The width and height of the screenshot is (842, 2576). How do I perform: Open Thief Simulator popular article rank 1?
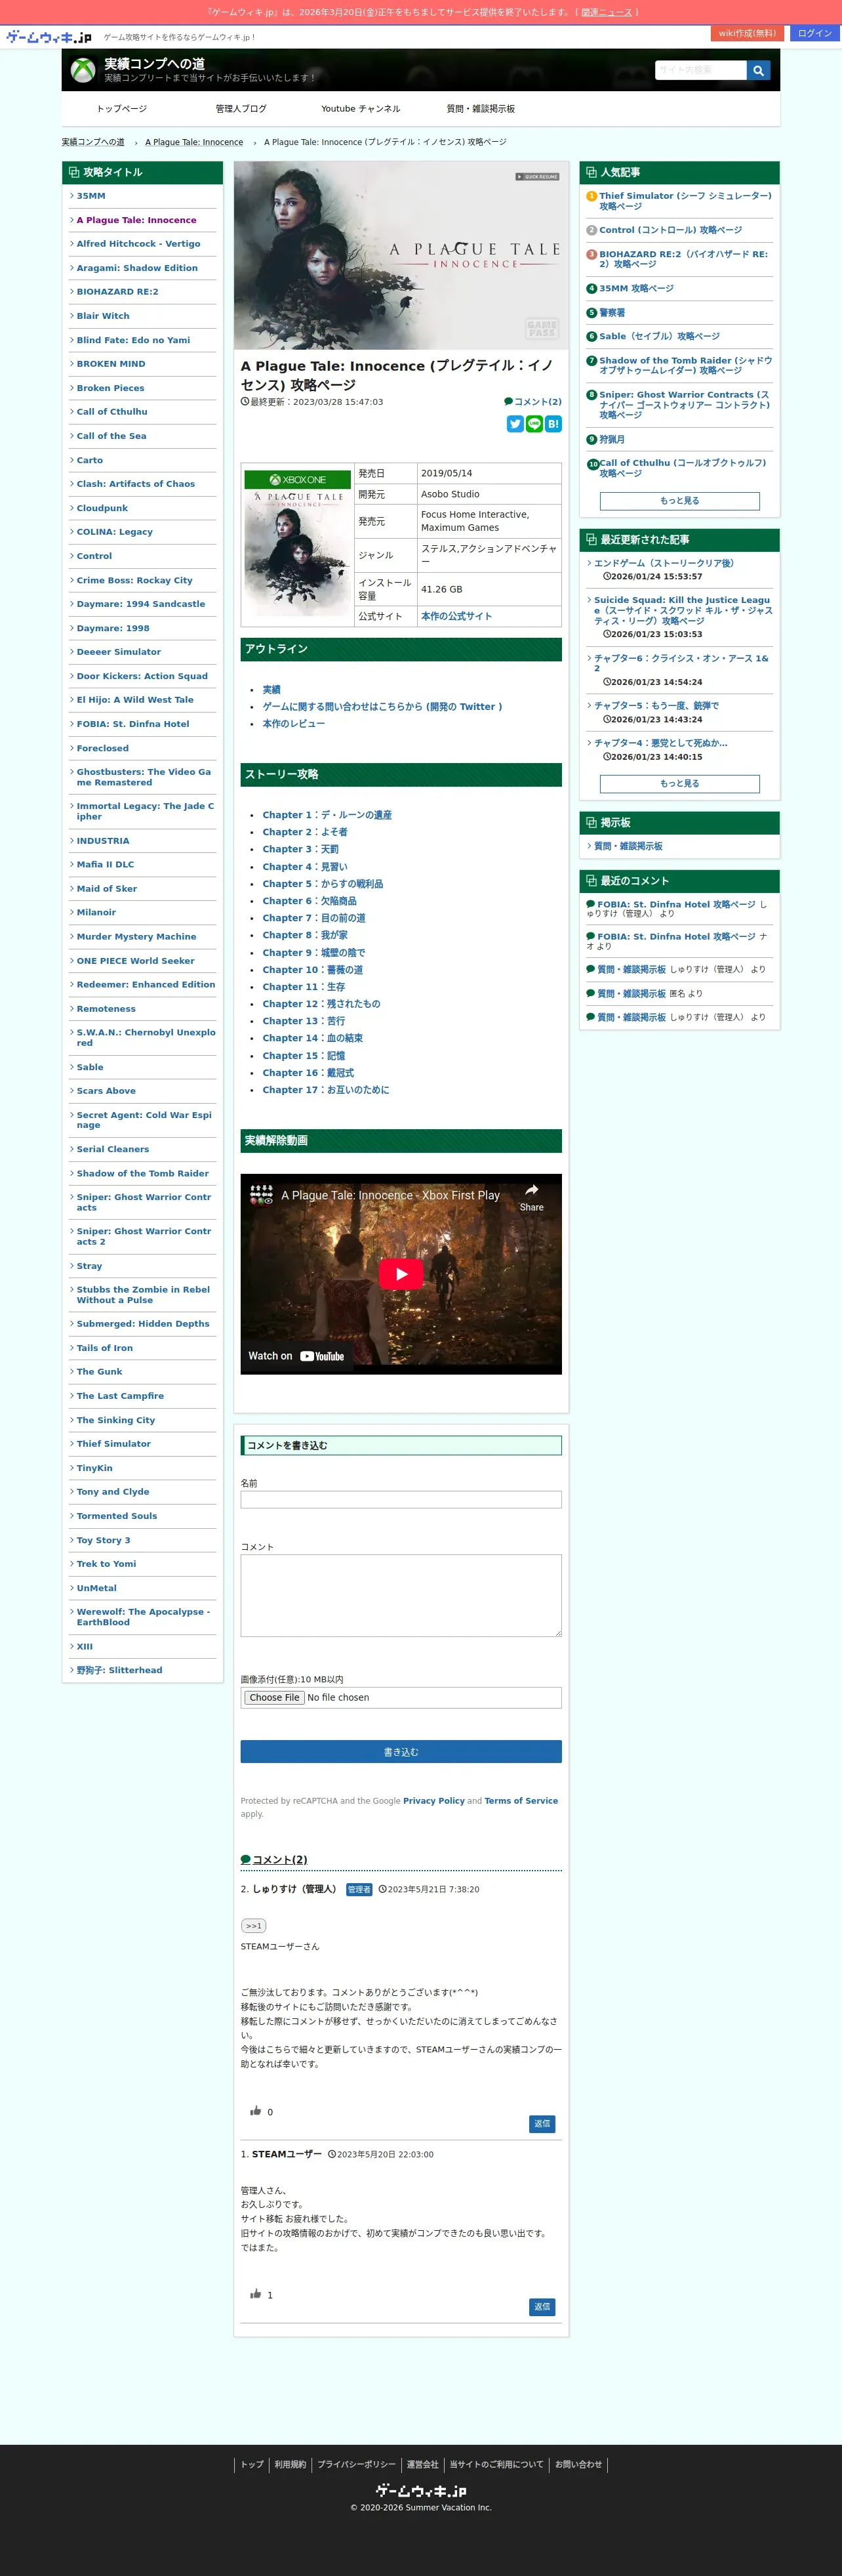[685, 201]
